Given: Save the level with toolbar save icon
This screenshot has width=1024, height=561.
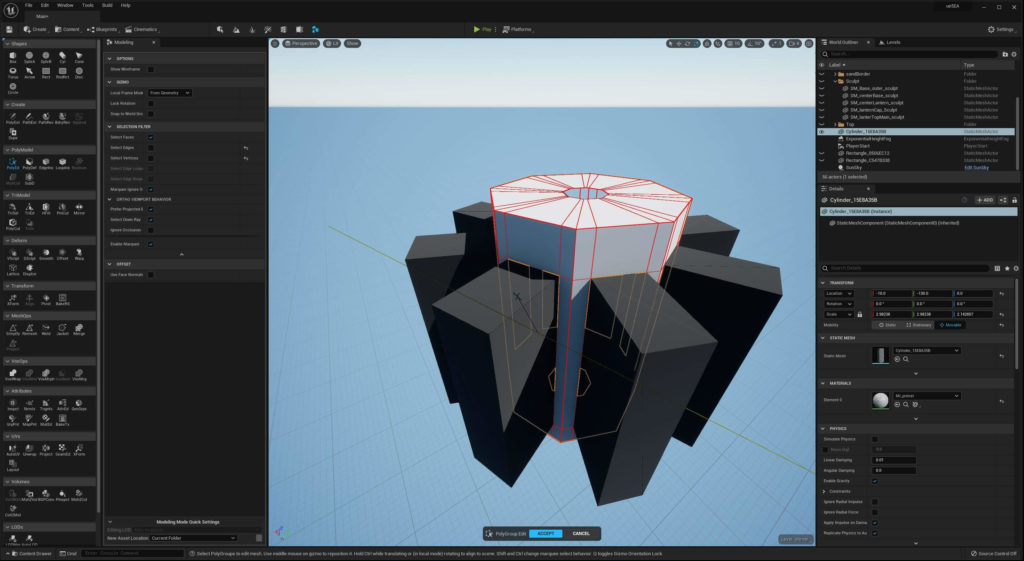Looking at the screenshot, I should (9, 29).
